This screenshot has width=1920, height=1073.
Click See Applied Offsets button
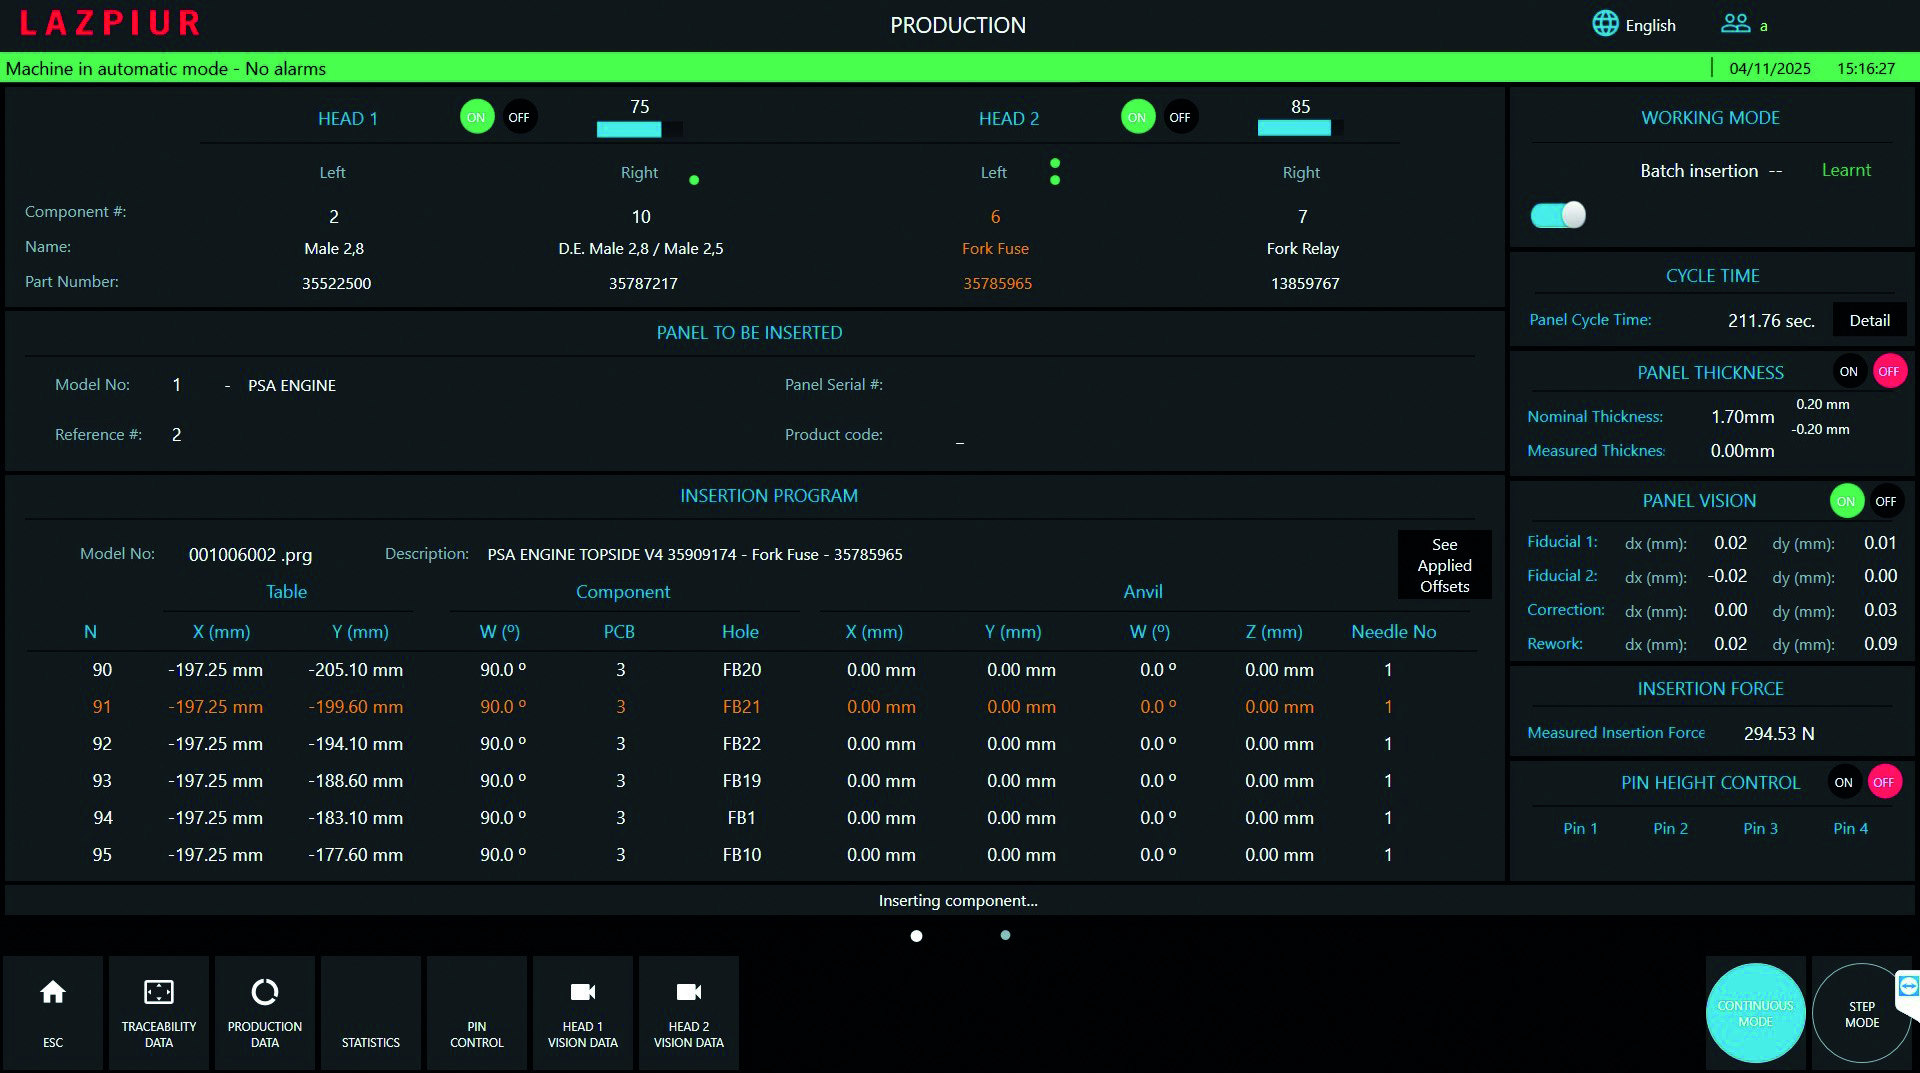tap(1444, 565)
